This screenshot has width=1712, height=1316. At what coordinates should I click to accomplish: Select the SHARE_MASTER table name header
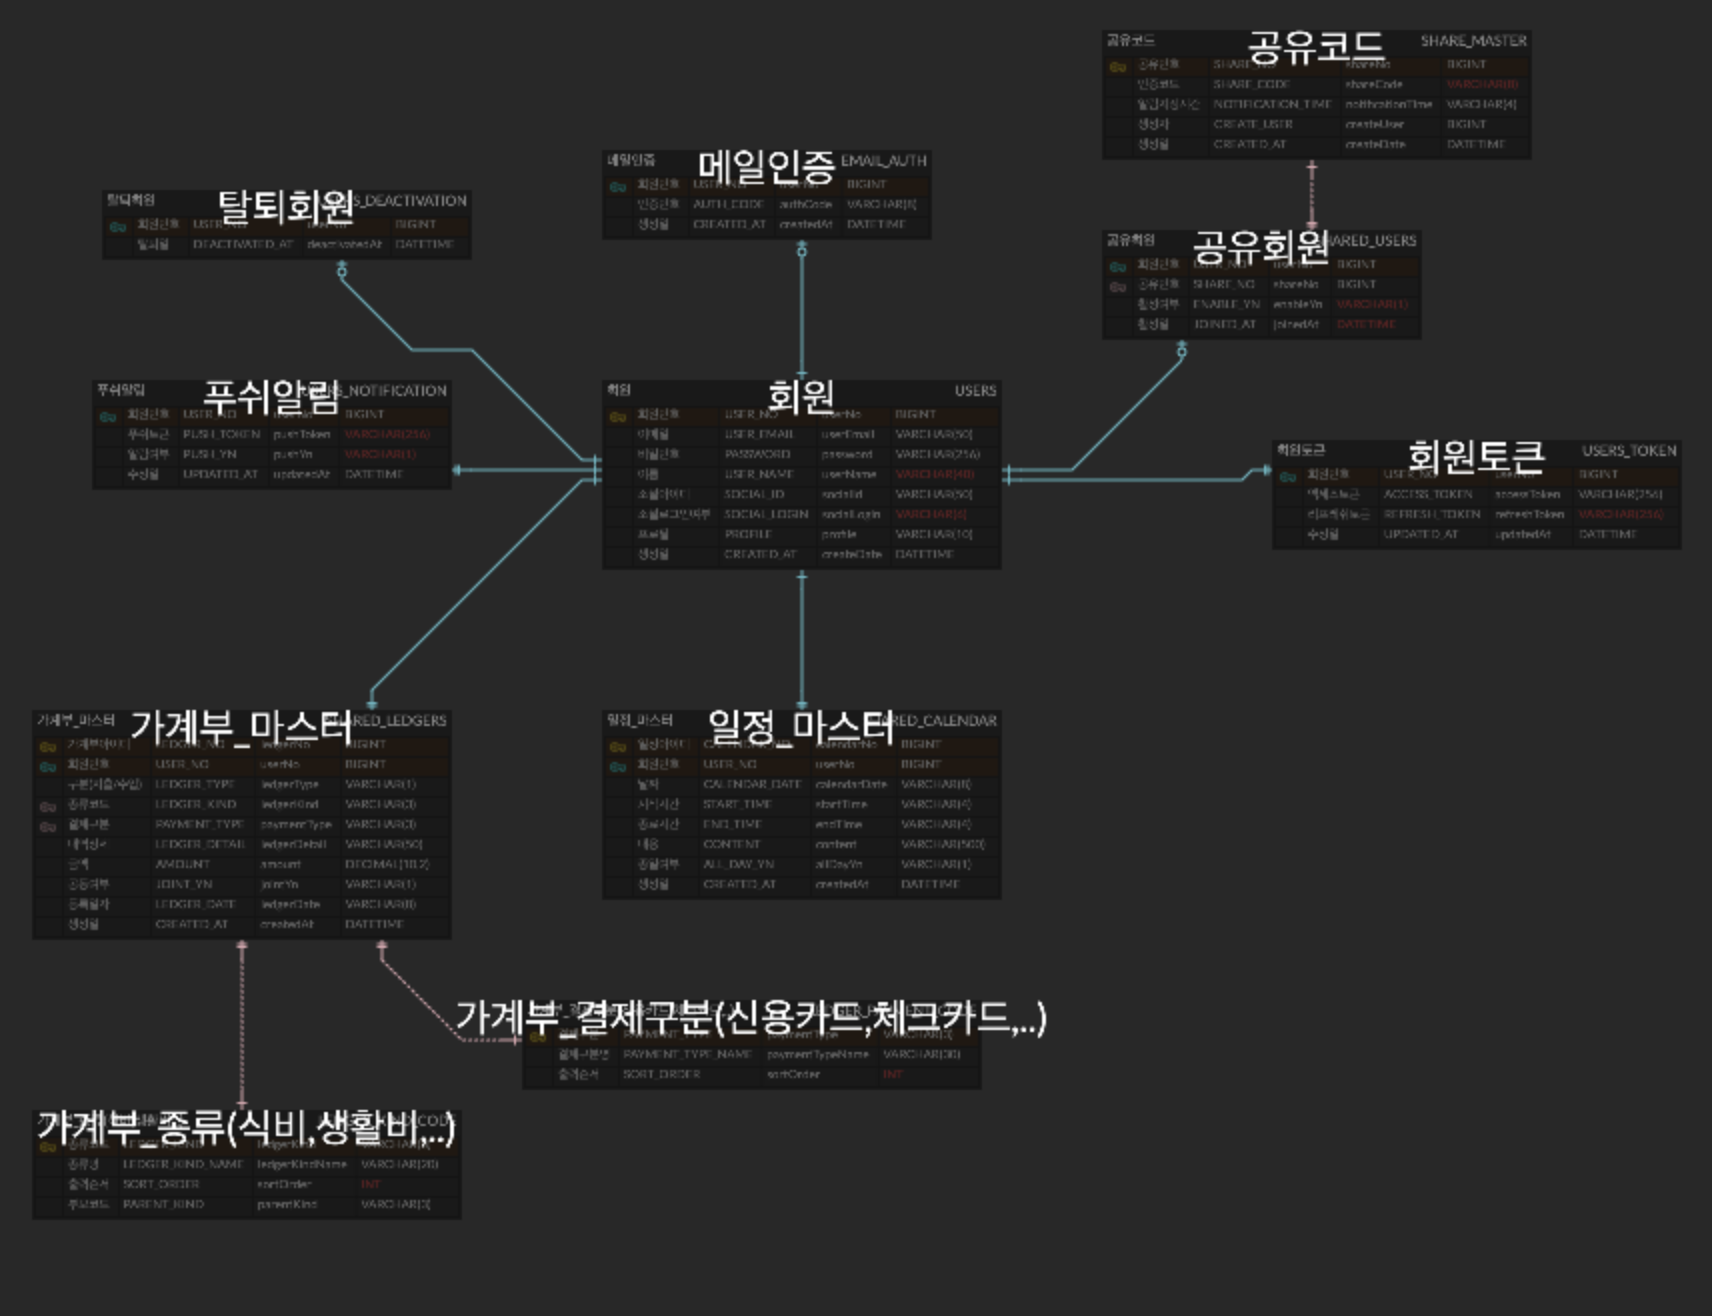click(x=1473, y=41)
